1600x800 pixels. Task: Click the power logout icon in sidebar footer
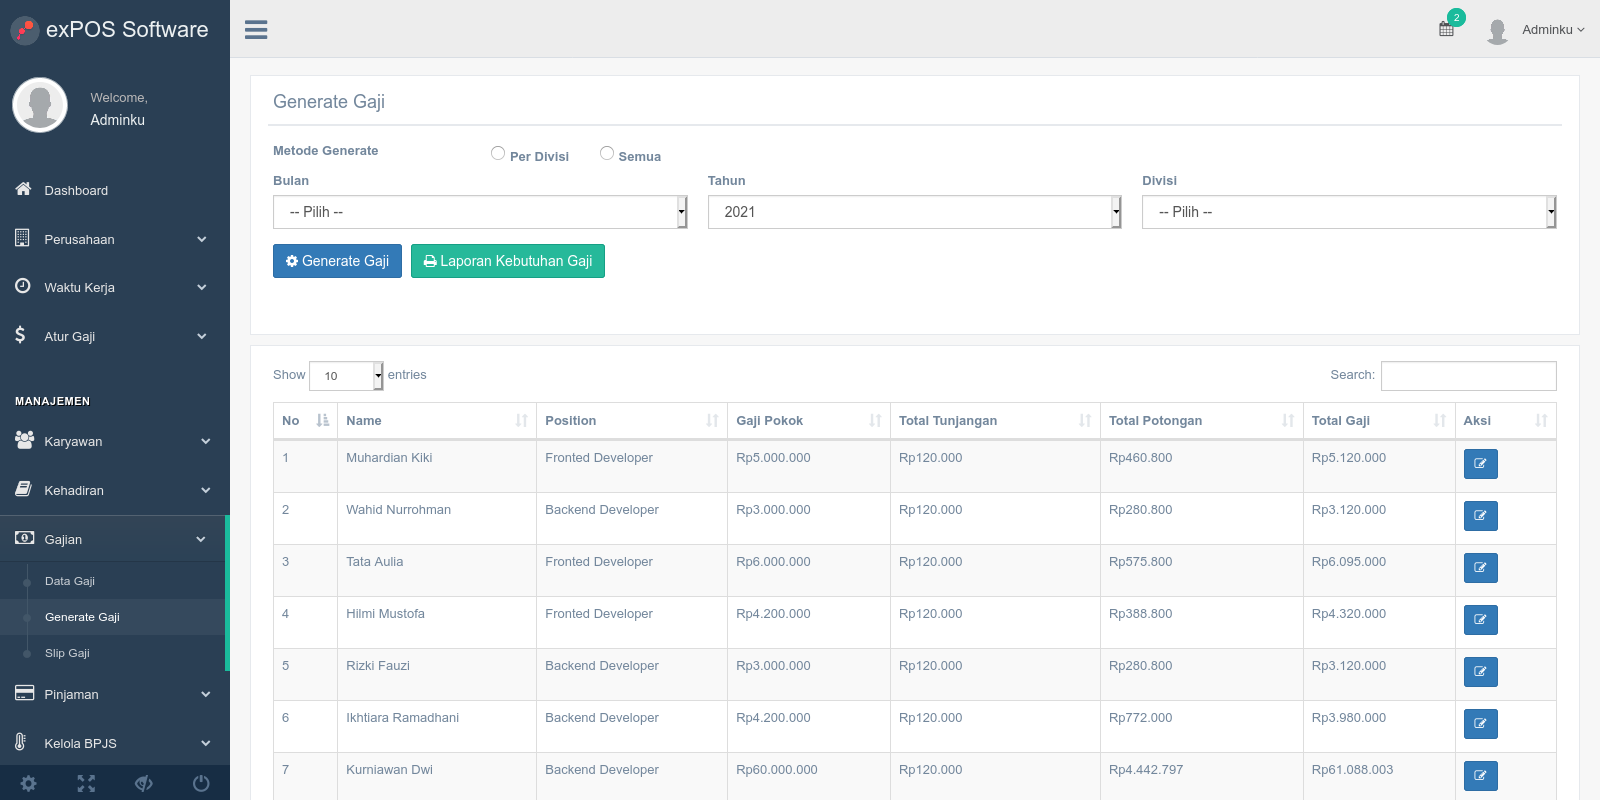[201, 783]
